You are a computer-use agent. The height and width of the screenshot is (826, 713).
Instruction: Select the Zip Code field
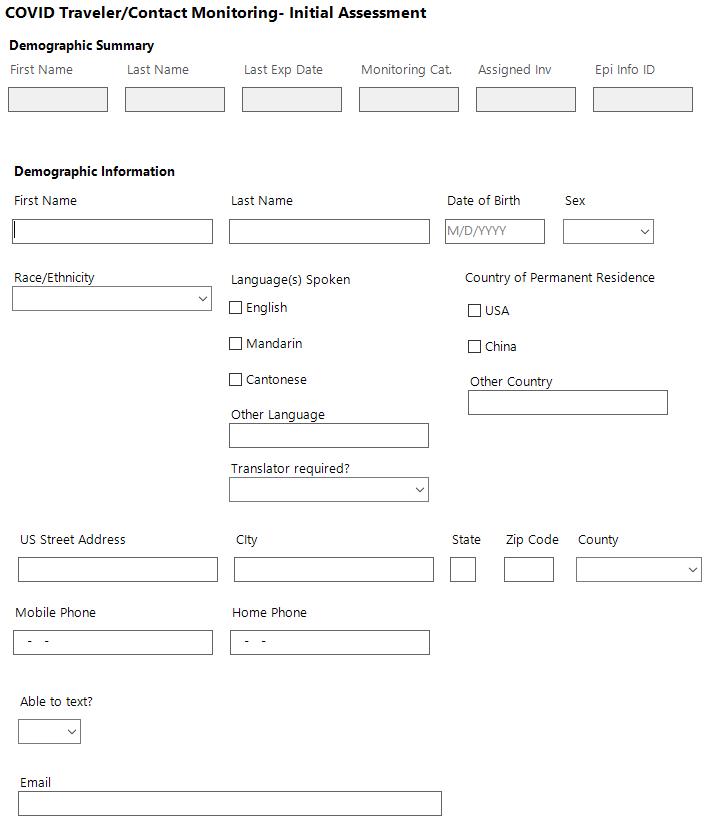529,570
